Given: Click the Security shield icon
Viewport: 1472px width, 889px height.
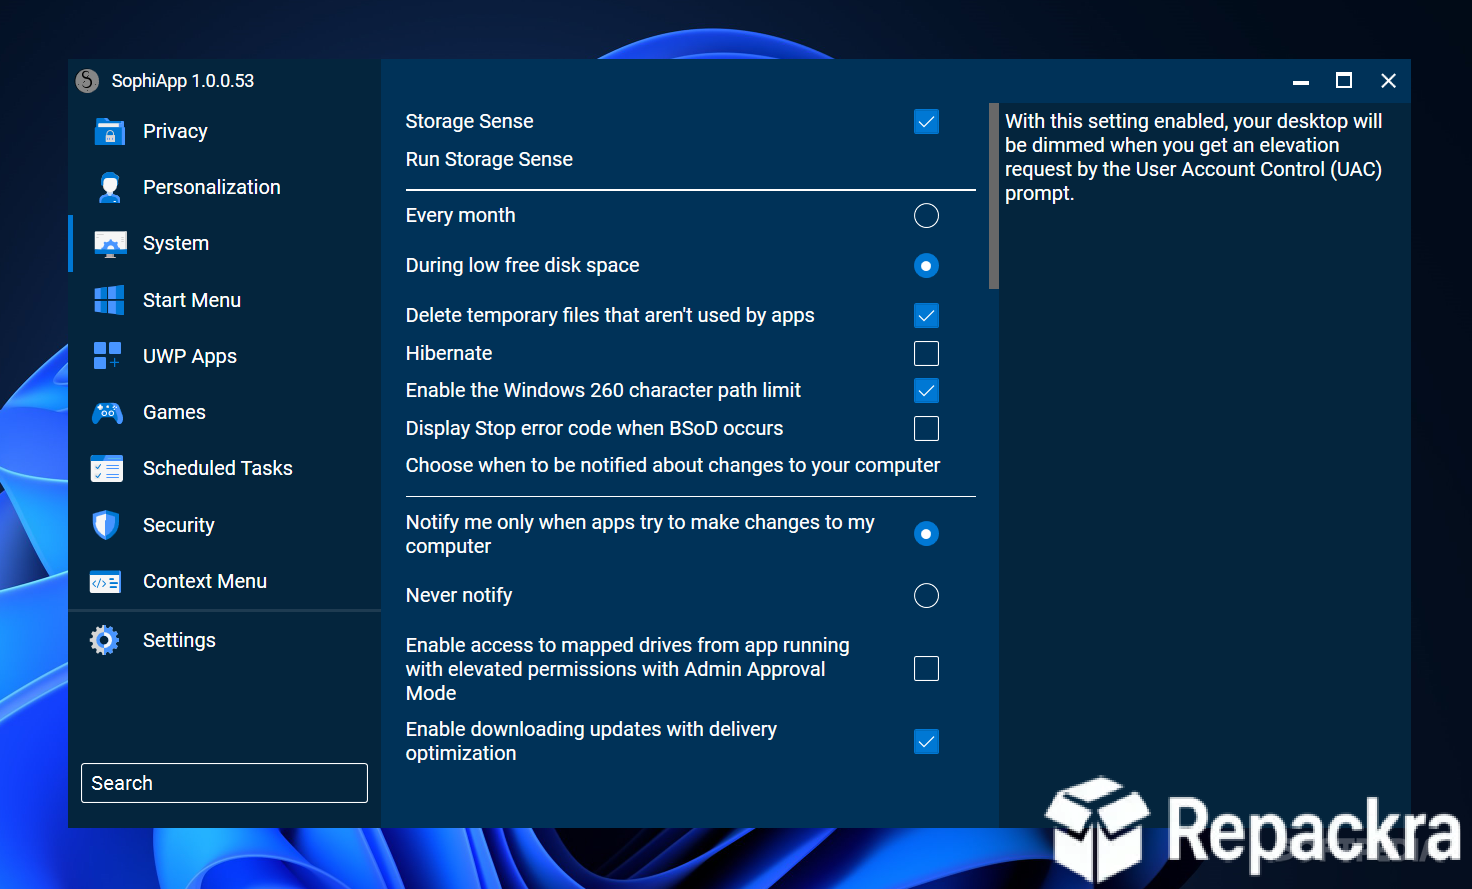Looking at the screenshot, I should pos(106,525).
